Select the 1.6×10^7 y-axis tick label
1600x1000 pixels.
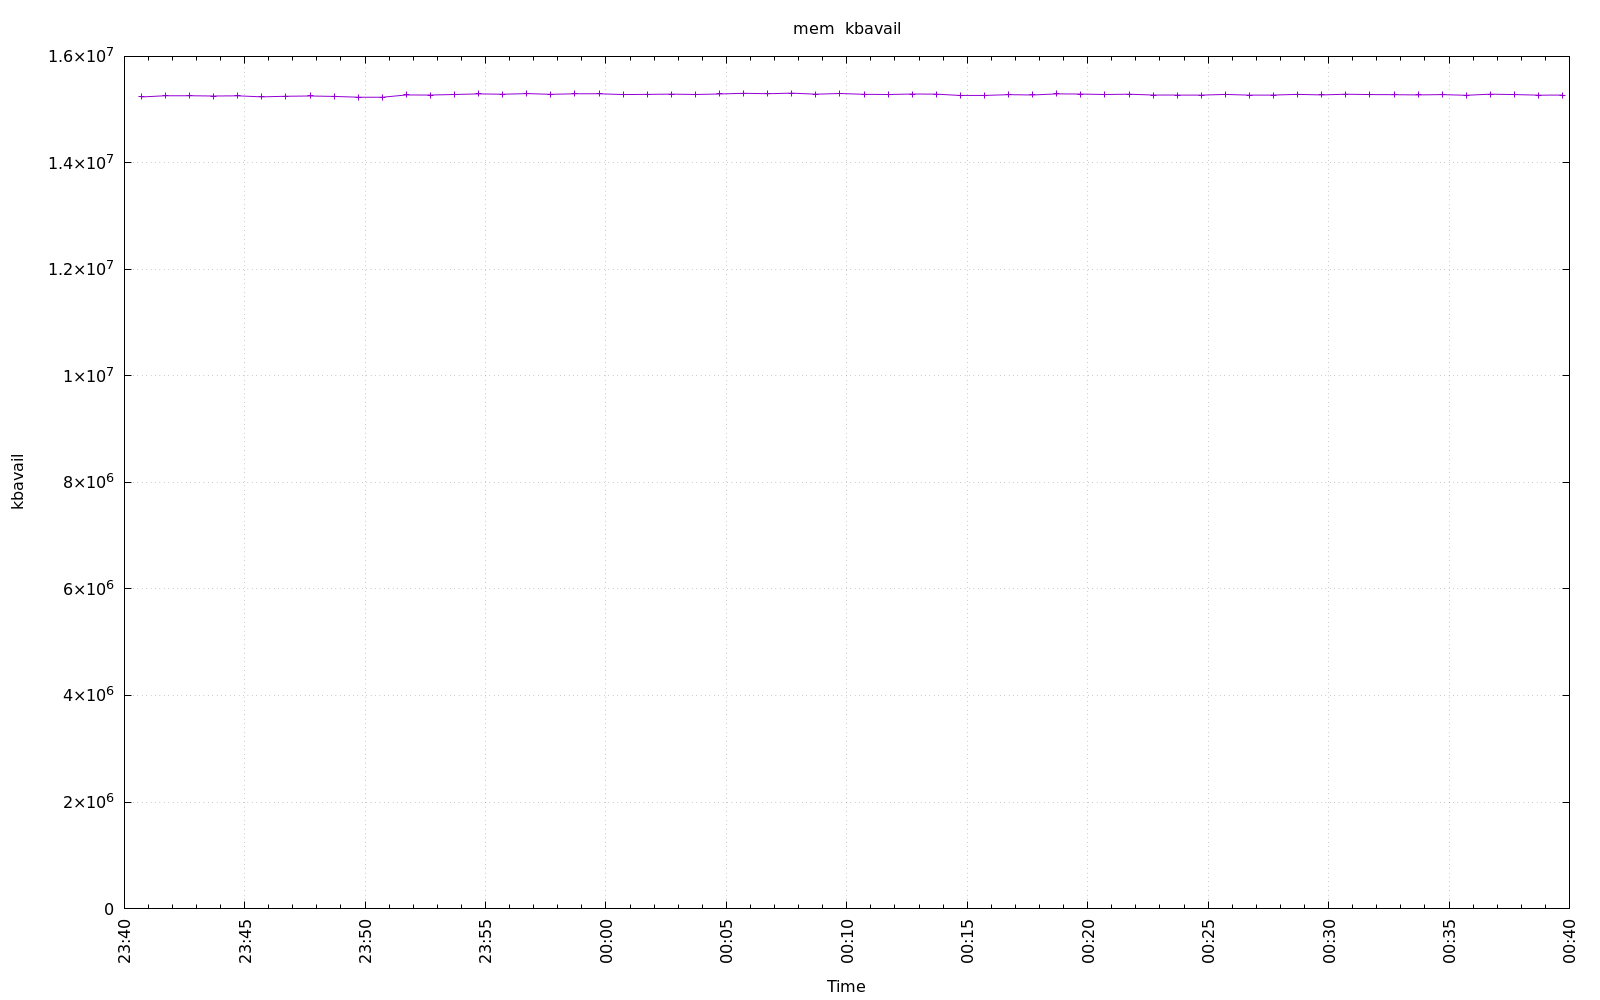coord(81,56)
